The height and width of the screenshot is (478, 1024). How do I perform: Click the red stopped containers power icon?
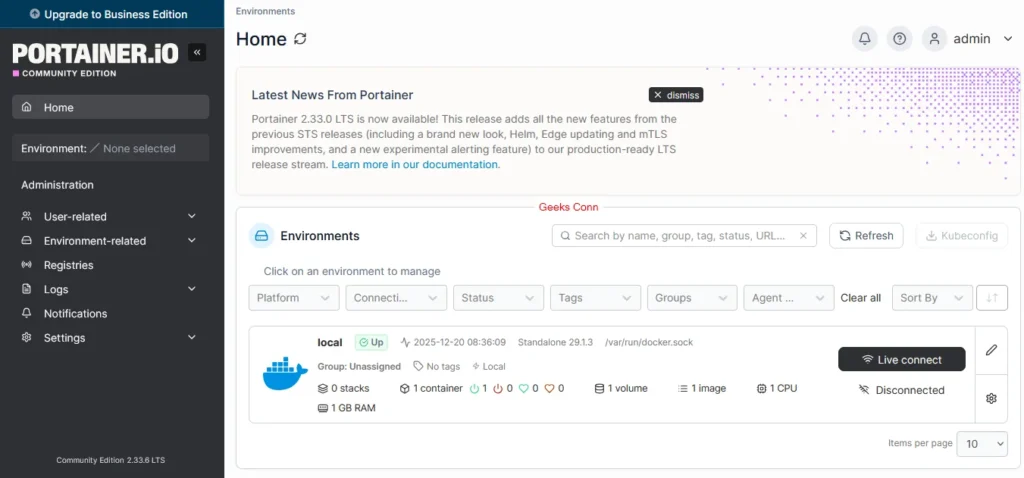point(498,389)
